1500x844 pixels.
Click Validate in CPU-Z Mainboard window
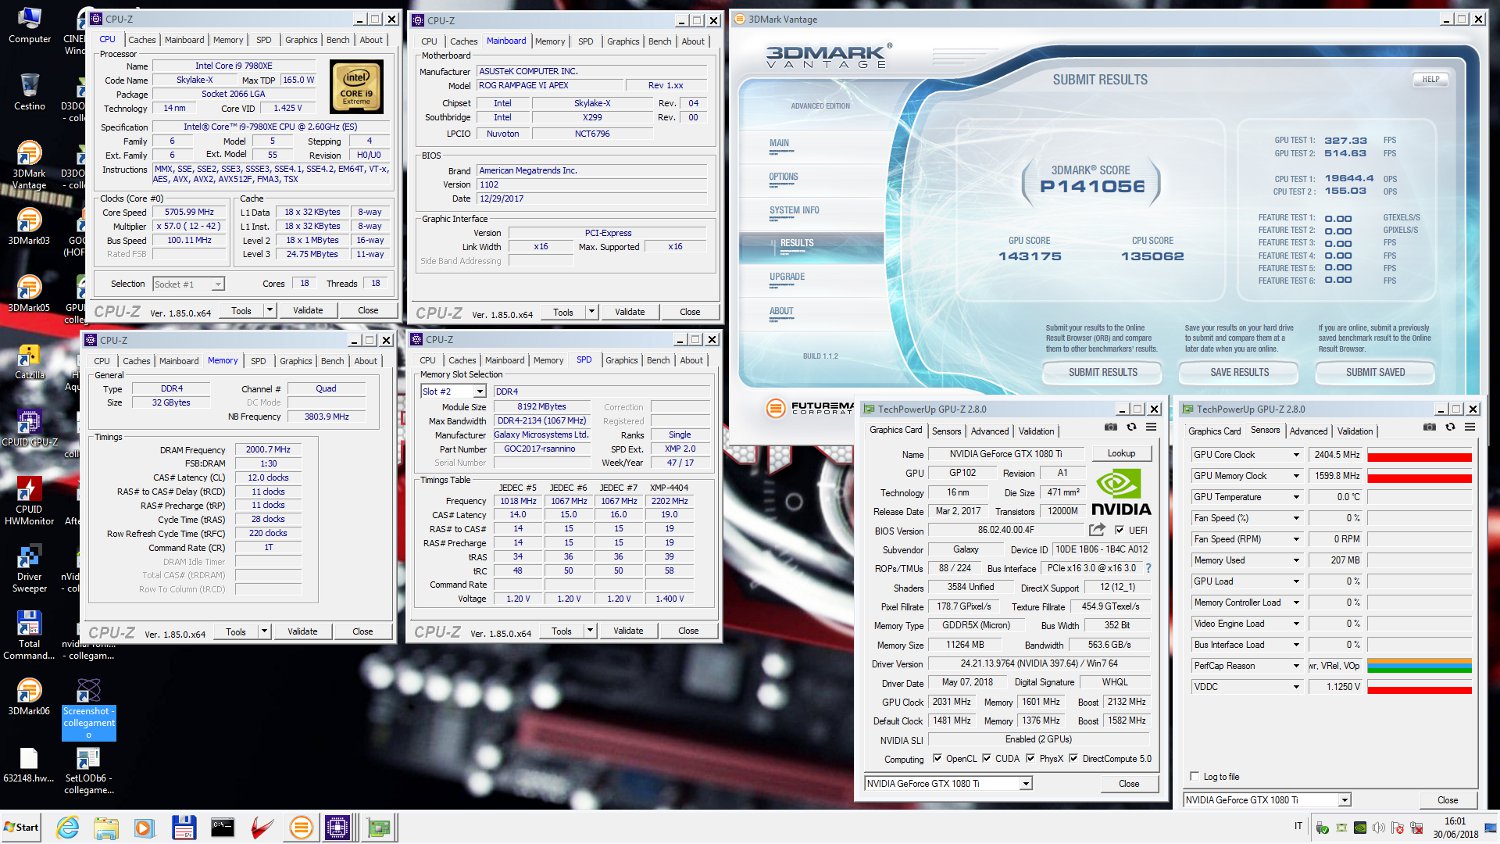coord(630,312)
